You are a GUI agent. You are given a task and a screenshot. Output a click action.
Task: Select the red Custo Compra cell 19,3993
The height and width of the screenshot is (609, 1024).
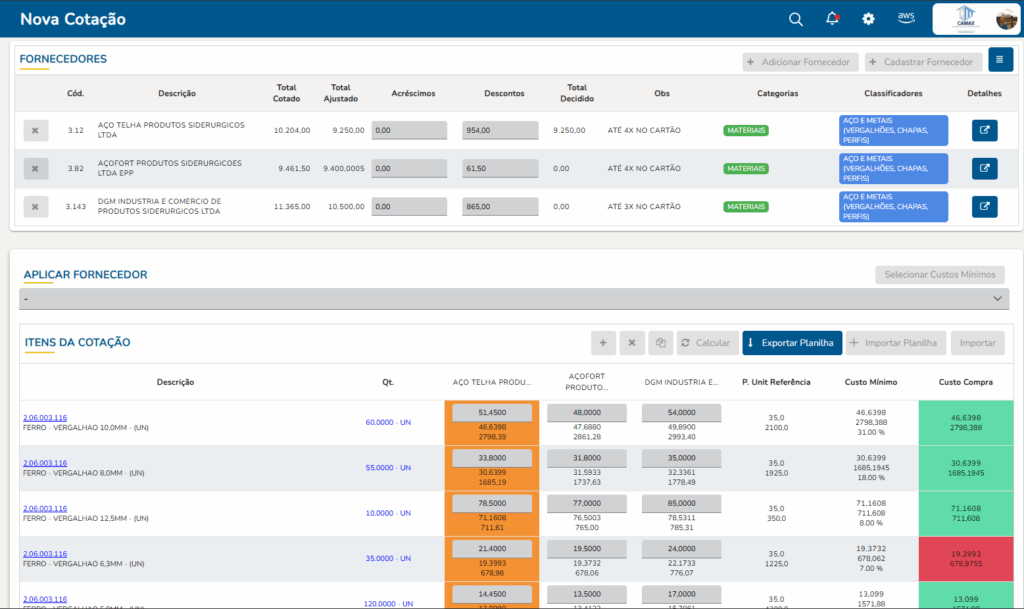coord(966,558)
